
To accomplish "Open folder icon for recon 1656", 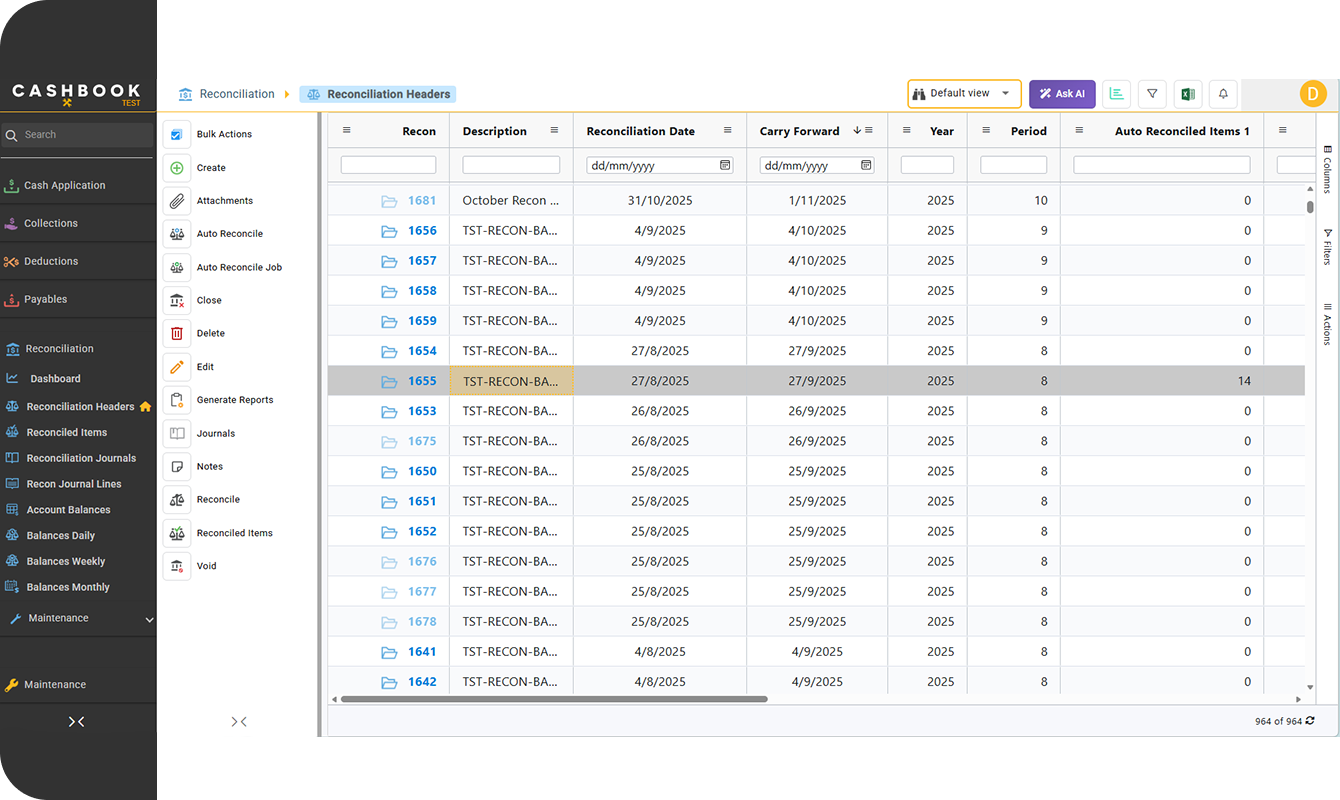I will click(x=389, y=231).
